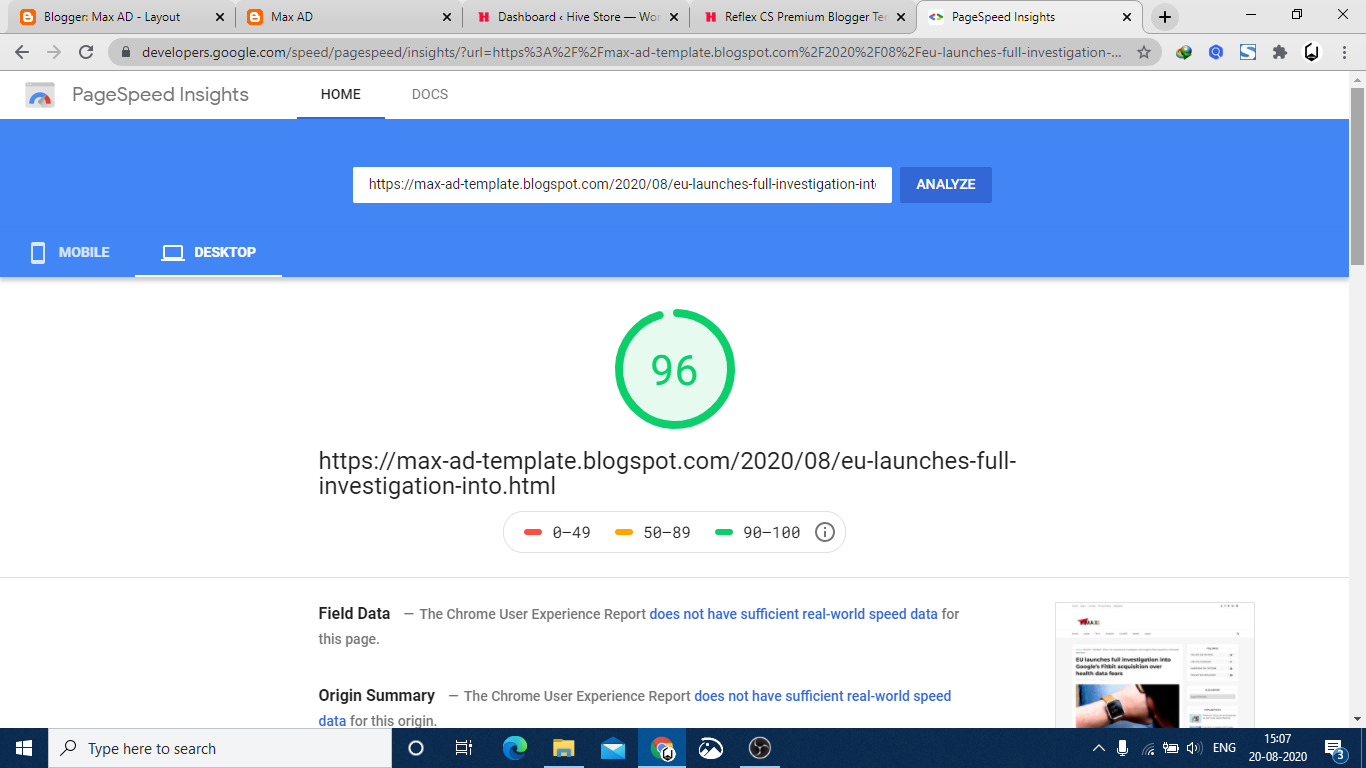
Task: Show hidden system tray icons
Action: pyautogui.click(x=1098, y=748)
